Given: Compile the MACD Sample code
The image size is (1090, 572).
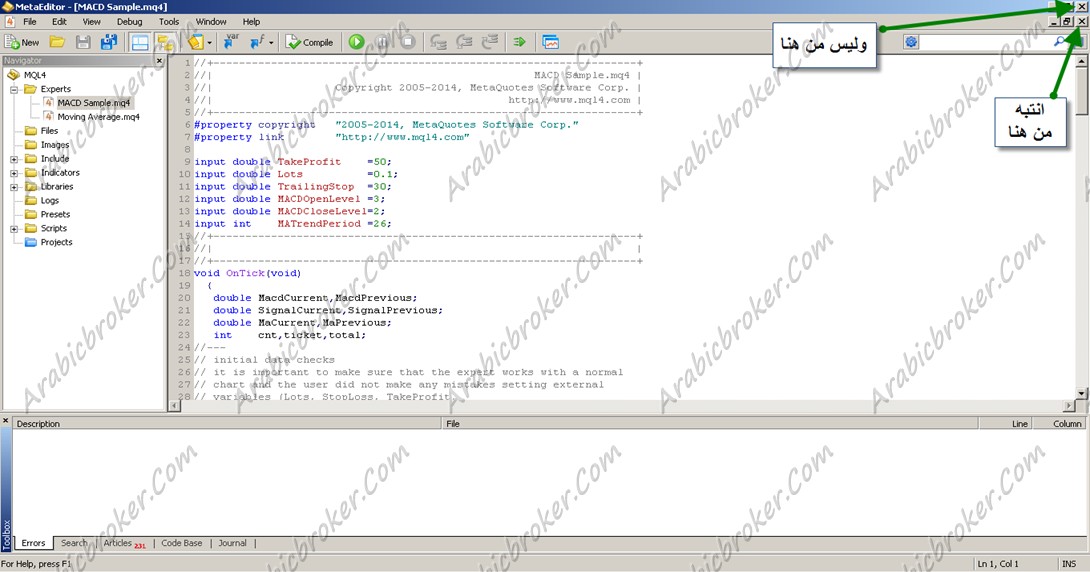Looking at the screenshot, I should [310, 42].
